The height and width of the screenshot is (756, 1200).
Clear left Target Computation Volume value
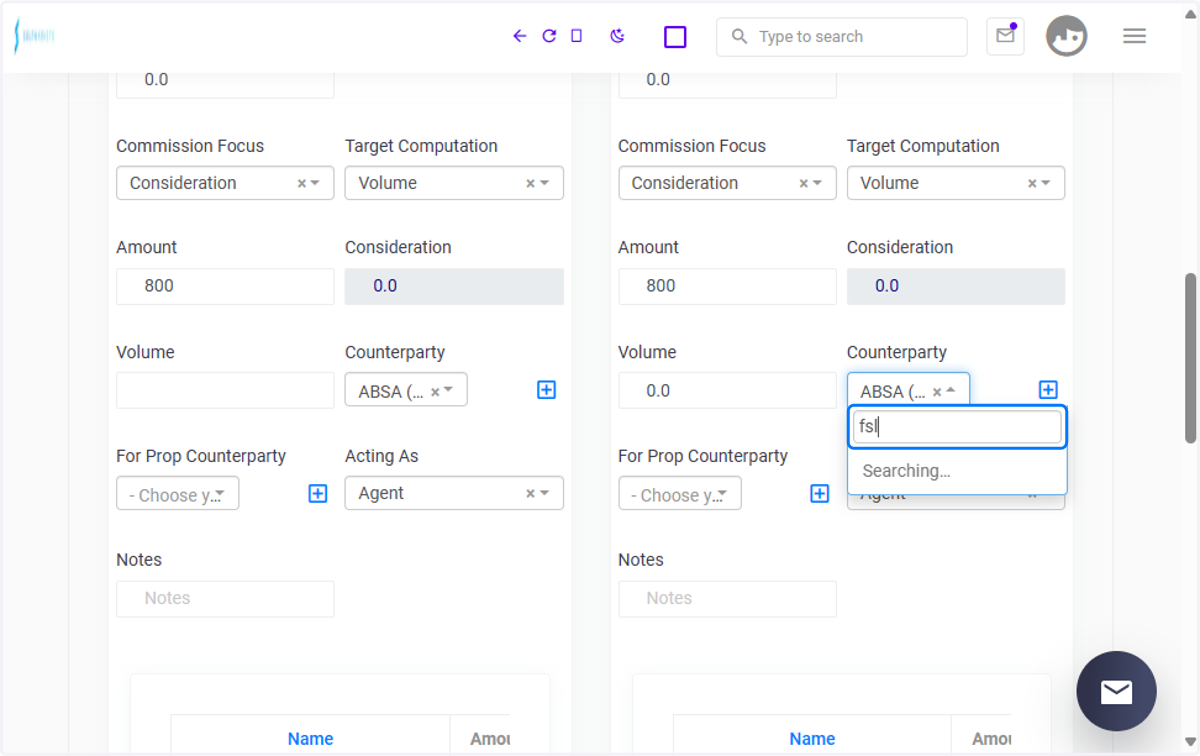tap(530, 184)
